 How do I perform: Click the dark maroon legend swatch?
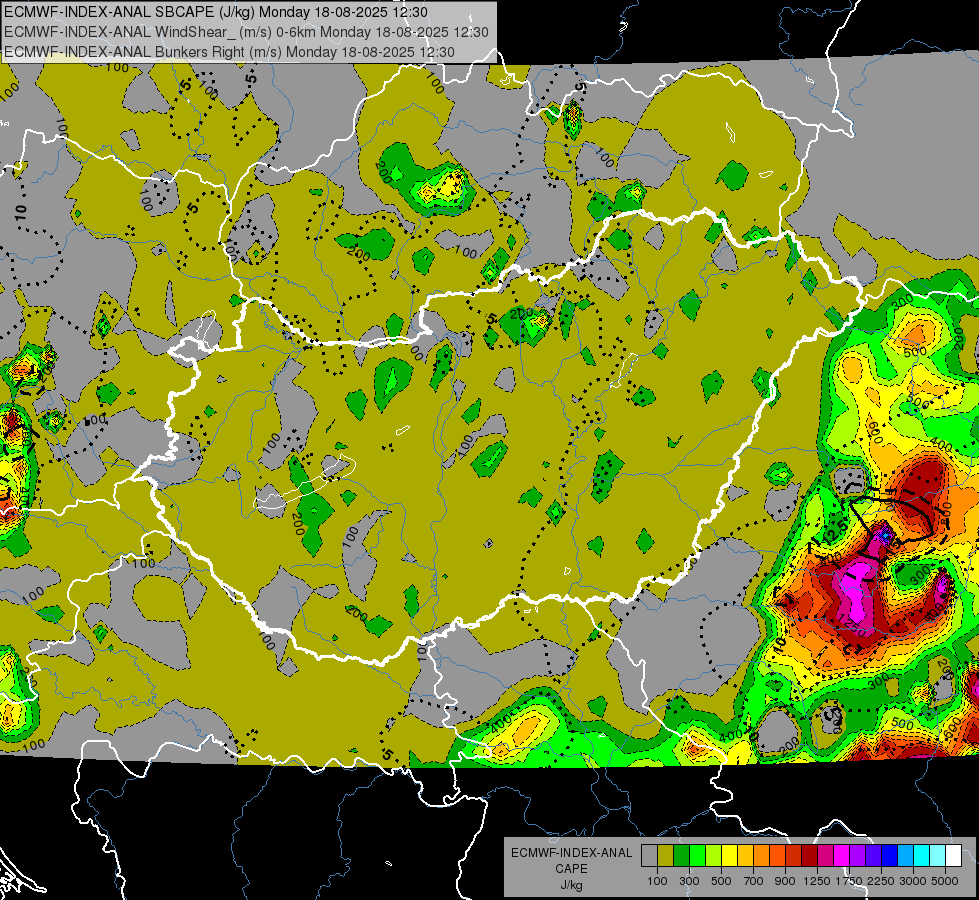[x=809, y=856]
